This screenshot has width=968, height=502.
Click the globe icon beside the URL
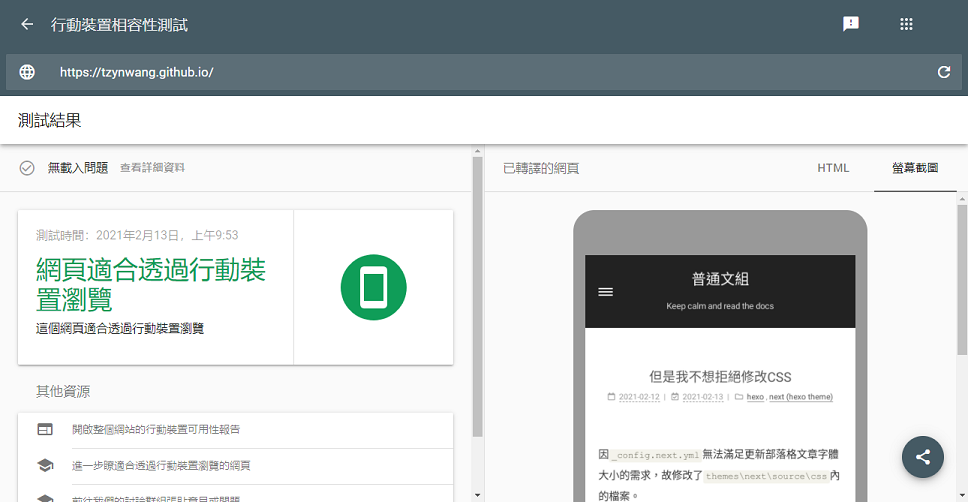27,72
